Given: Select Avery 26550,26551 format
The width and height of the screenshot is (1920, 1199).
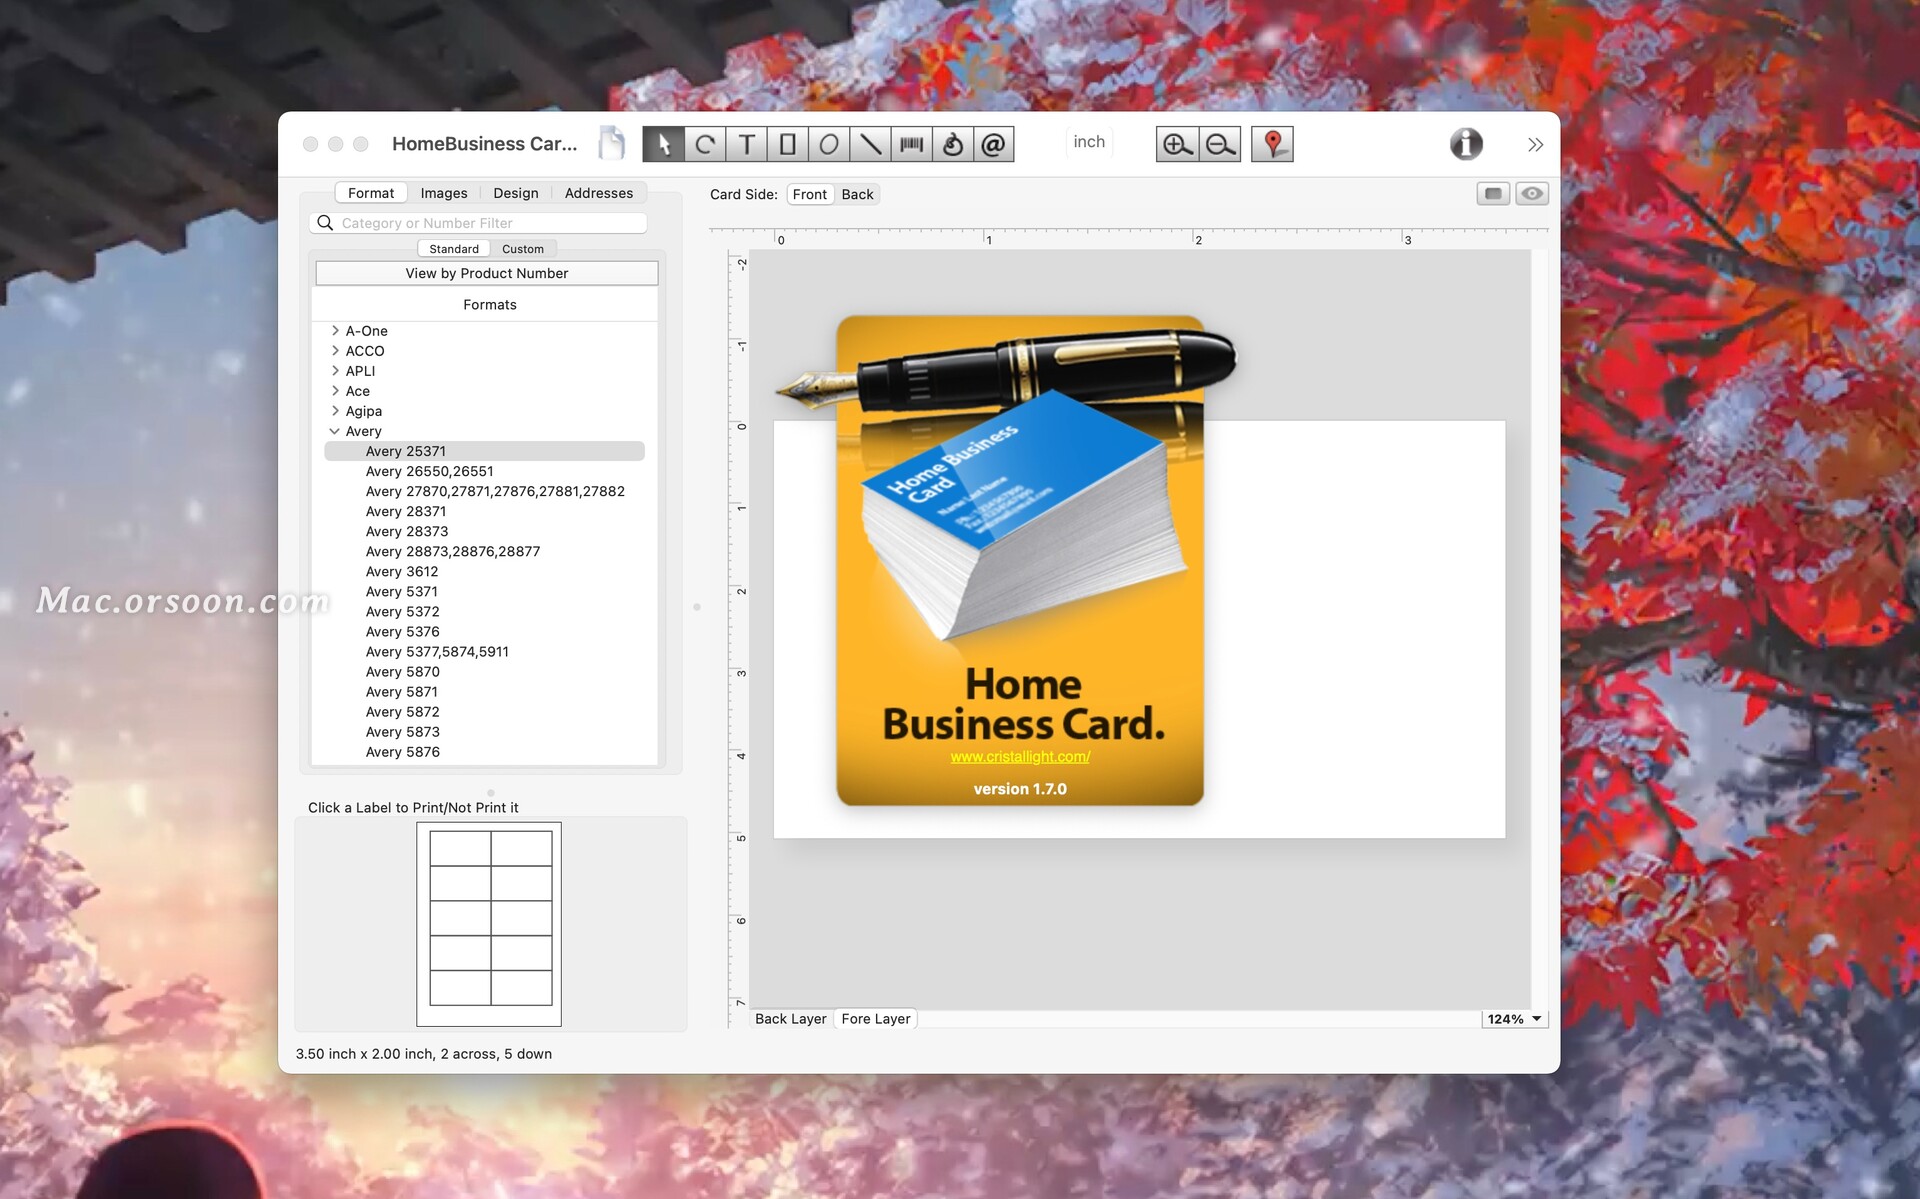Looking at the screenshot, I should coord(485,471).
